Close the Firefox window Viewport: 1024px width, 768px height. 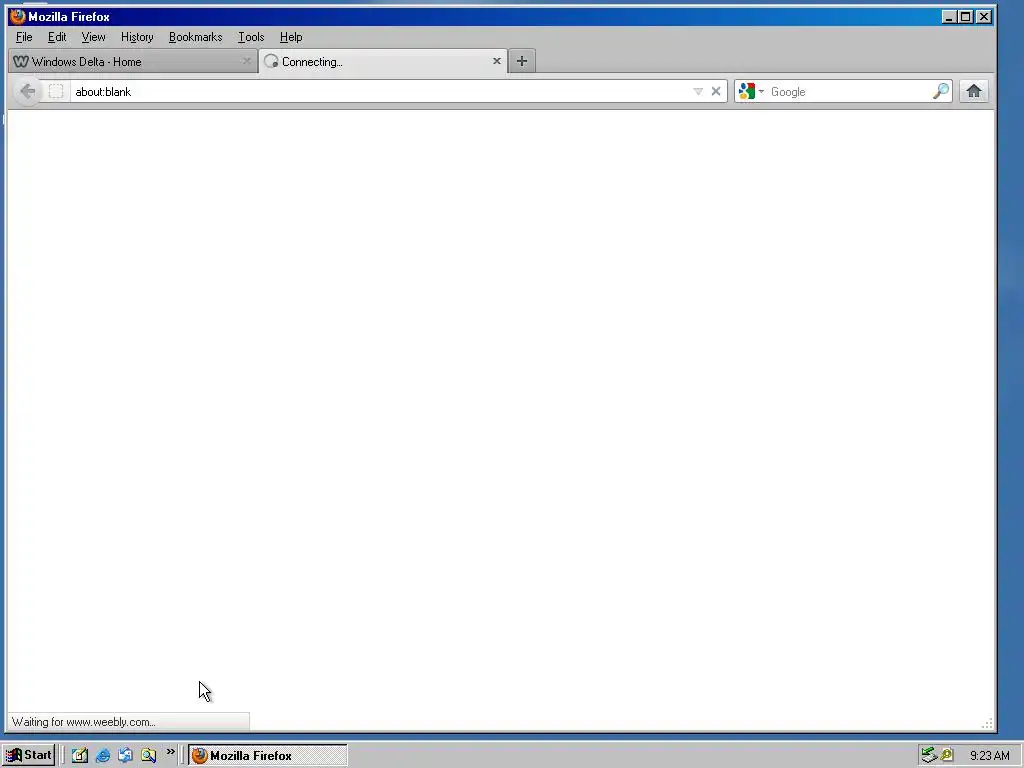click(984, 17)
